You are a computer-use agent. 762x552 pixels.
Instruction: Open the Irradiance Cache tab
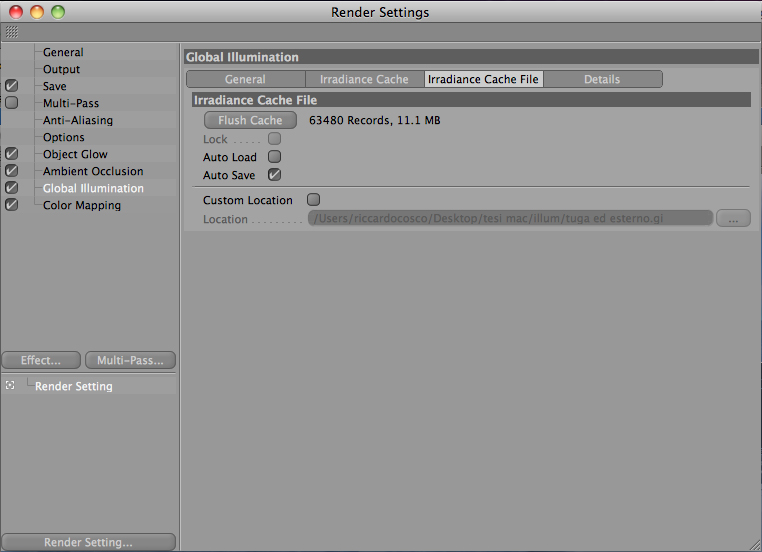364,79
